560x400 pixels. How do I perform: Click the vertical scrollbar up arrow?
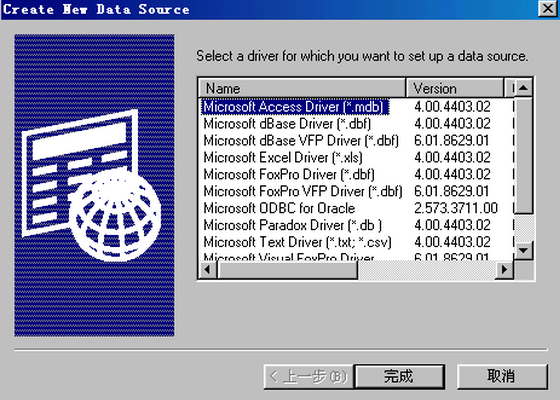[523, 88]
